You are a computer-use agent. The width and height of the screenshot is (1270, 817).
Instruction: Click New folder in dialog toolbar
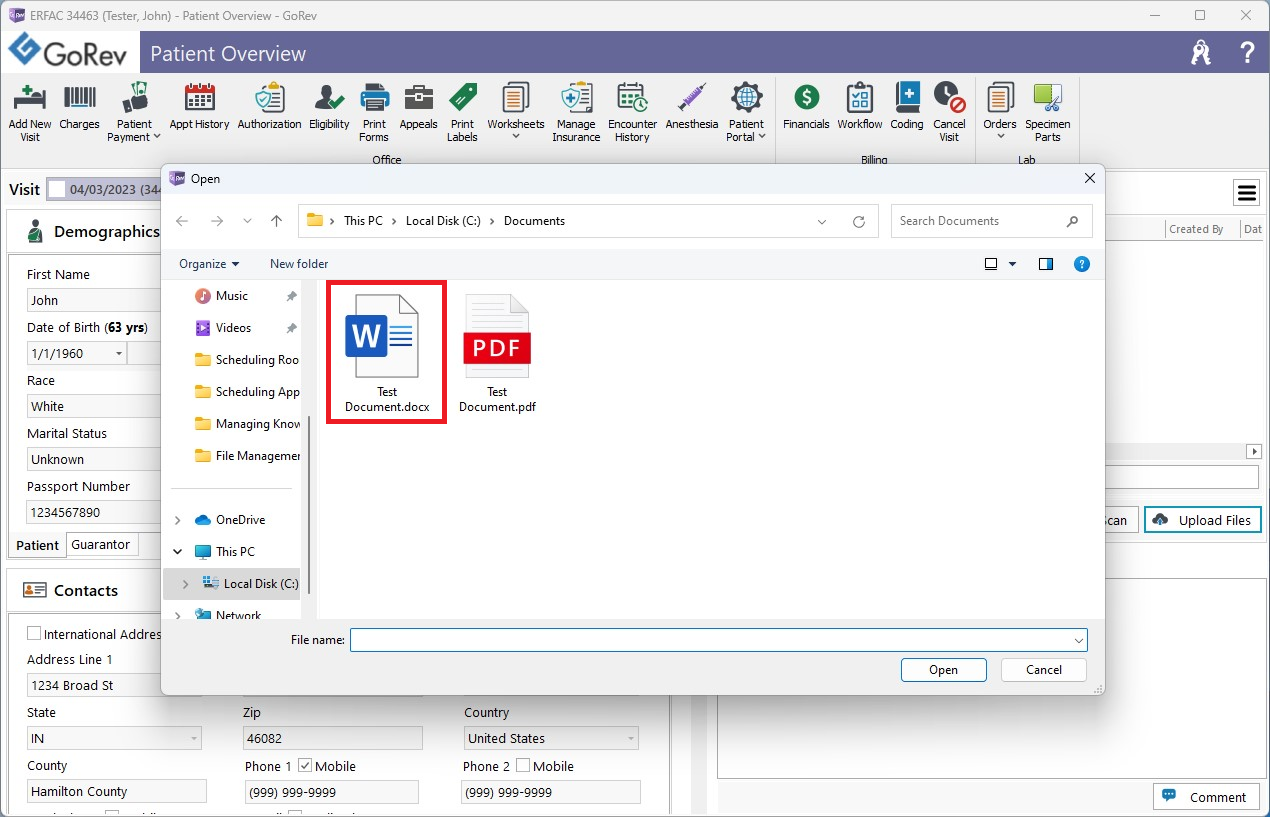point(299,264)
